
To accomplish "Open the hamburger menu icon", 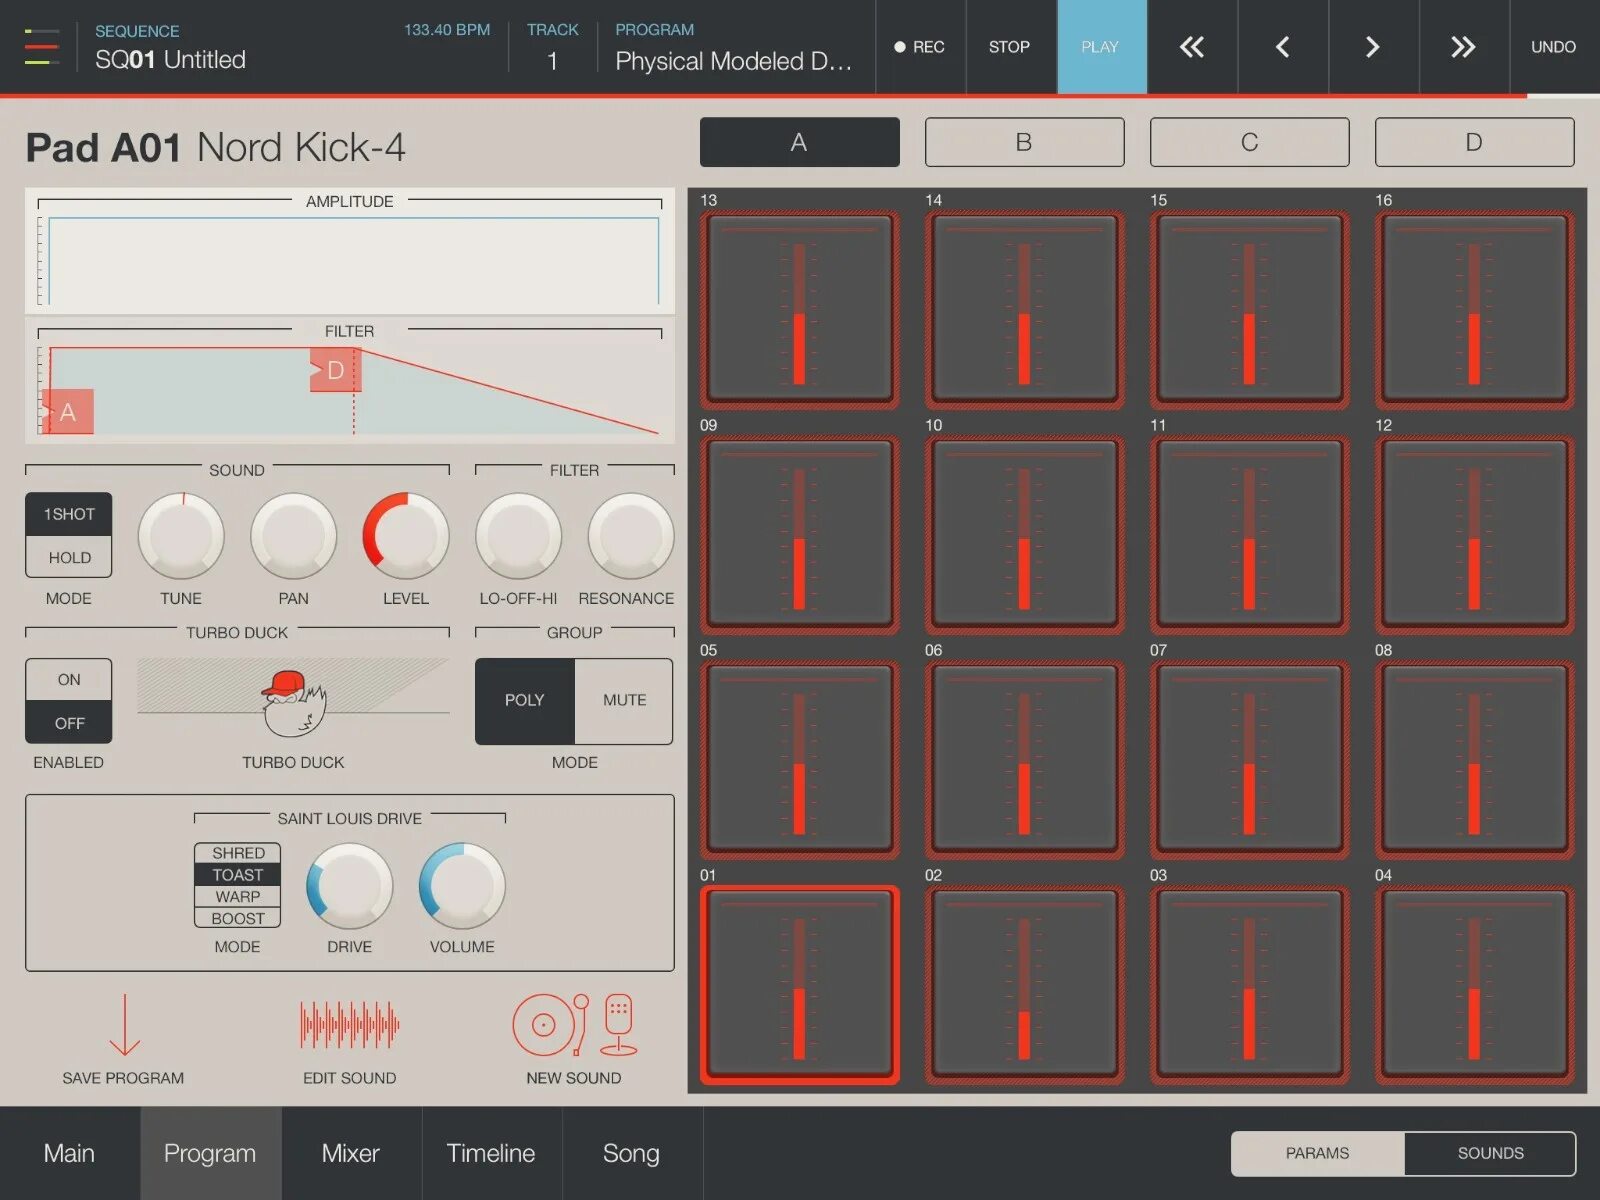I will point(41,46).
